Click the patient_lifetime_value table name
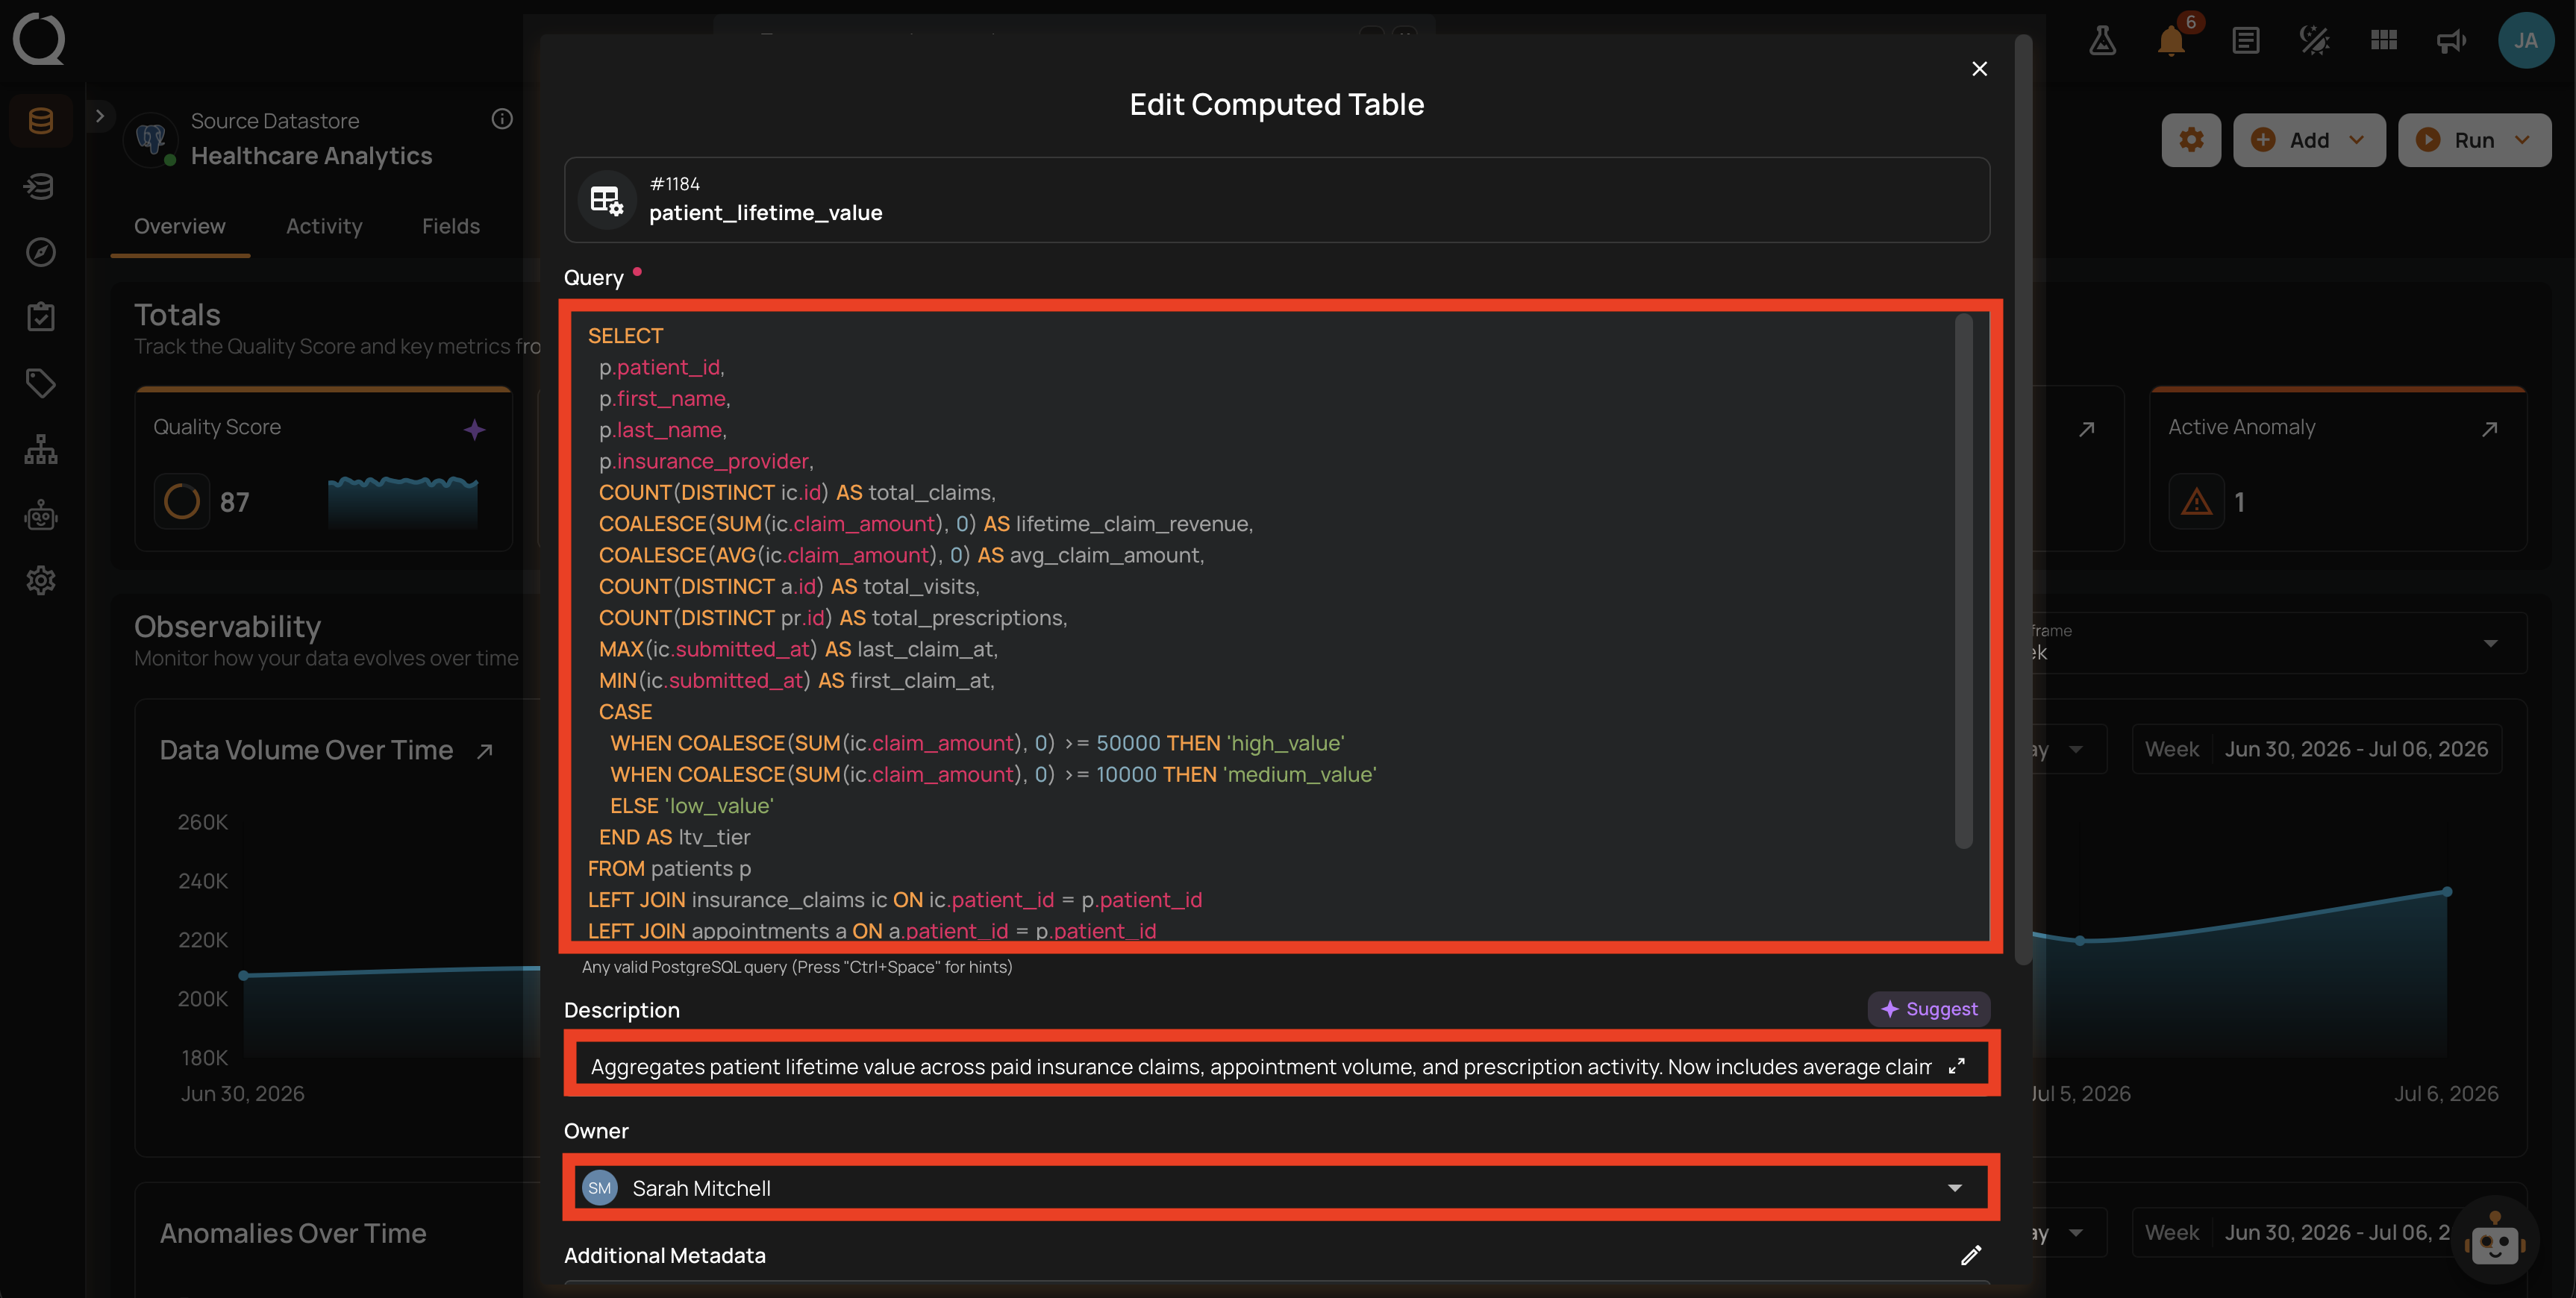The width and height of the screenshot is (2576, 1298). [x=766, y=213]
